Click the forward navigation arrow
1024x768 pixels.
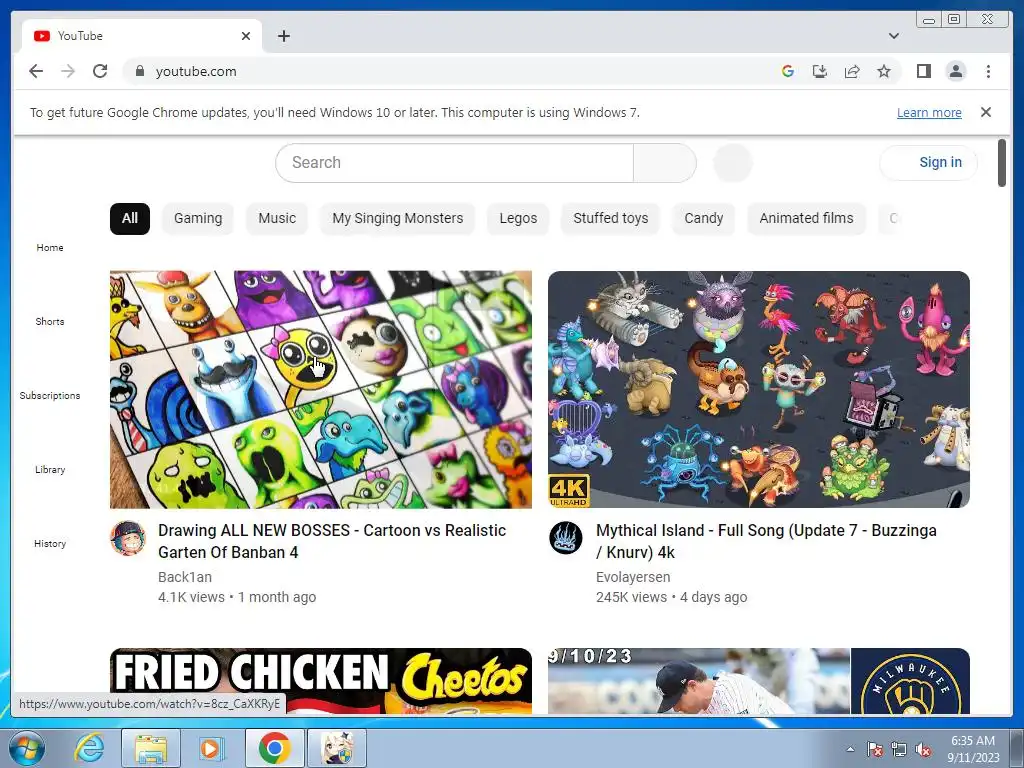click(x=68, y=71)
